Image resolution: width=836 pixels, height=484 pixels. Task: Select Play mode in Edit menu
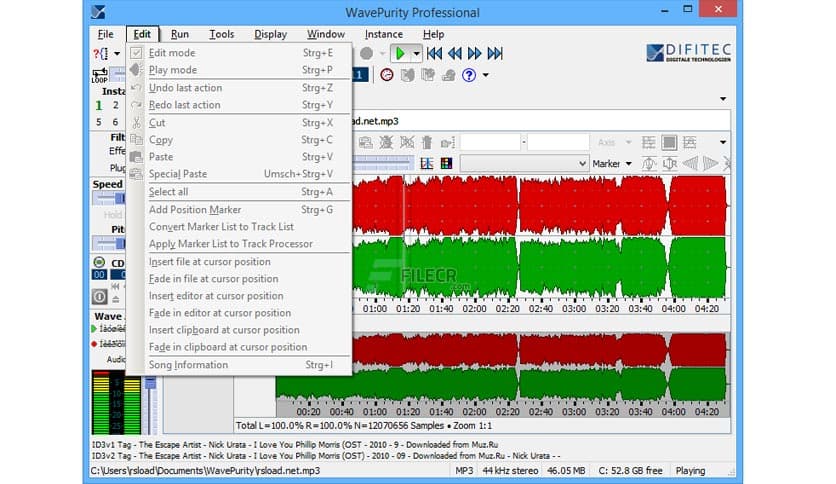tap(239, 70)
